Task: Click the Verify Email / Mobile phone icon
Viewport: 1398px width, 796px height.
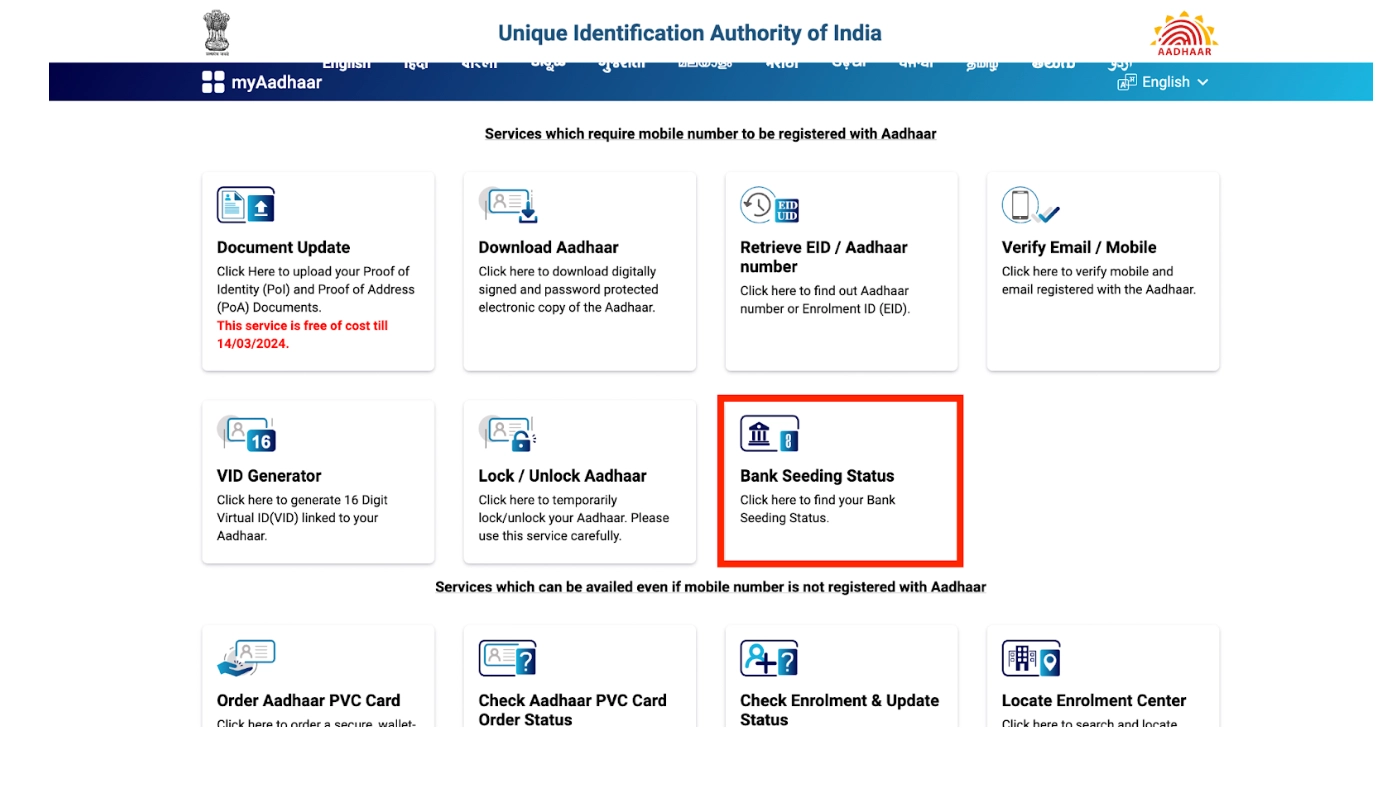Action: point(1031,205)
